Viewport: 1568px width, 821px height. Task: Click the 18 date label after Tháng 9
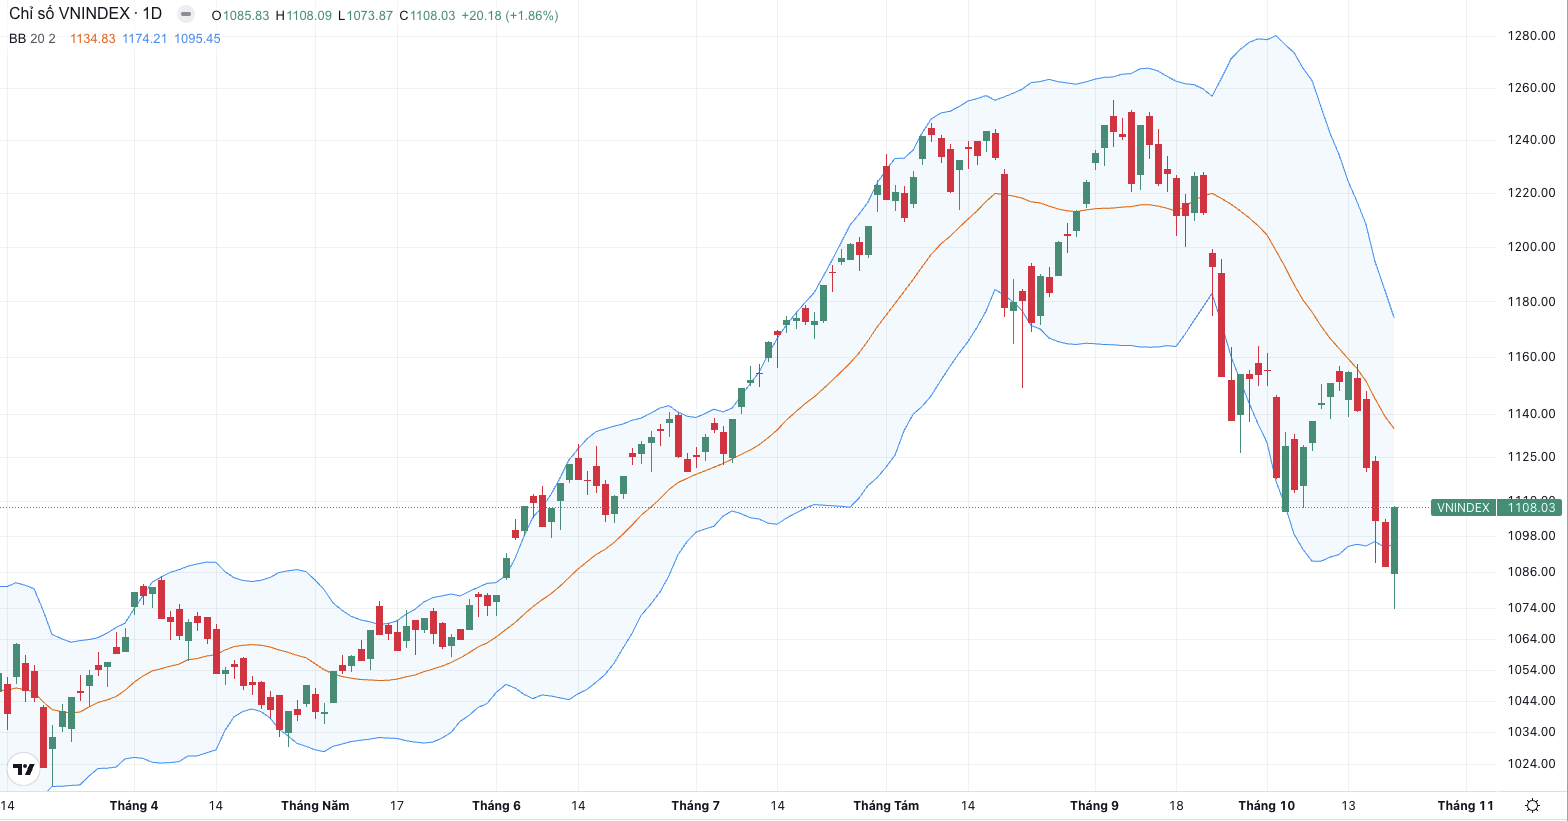(1176, 805)
